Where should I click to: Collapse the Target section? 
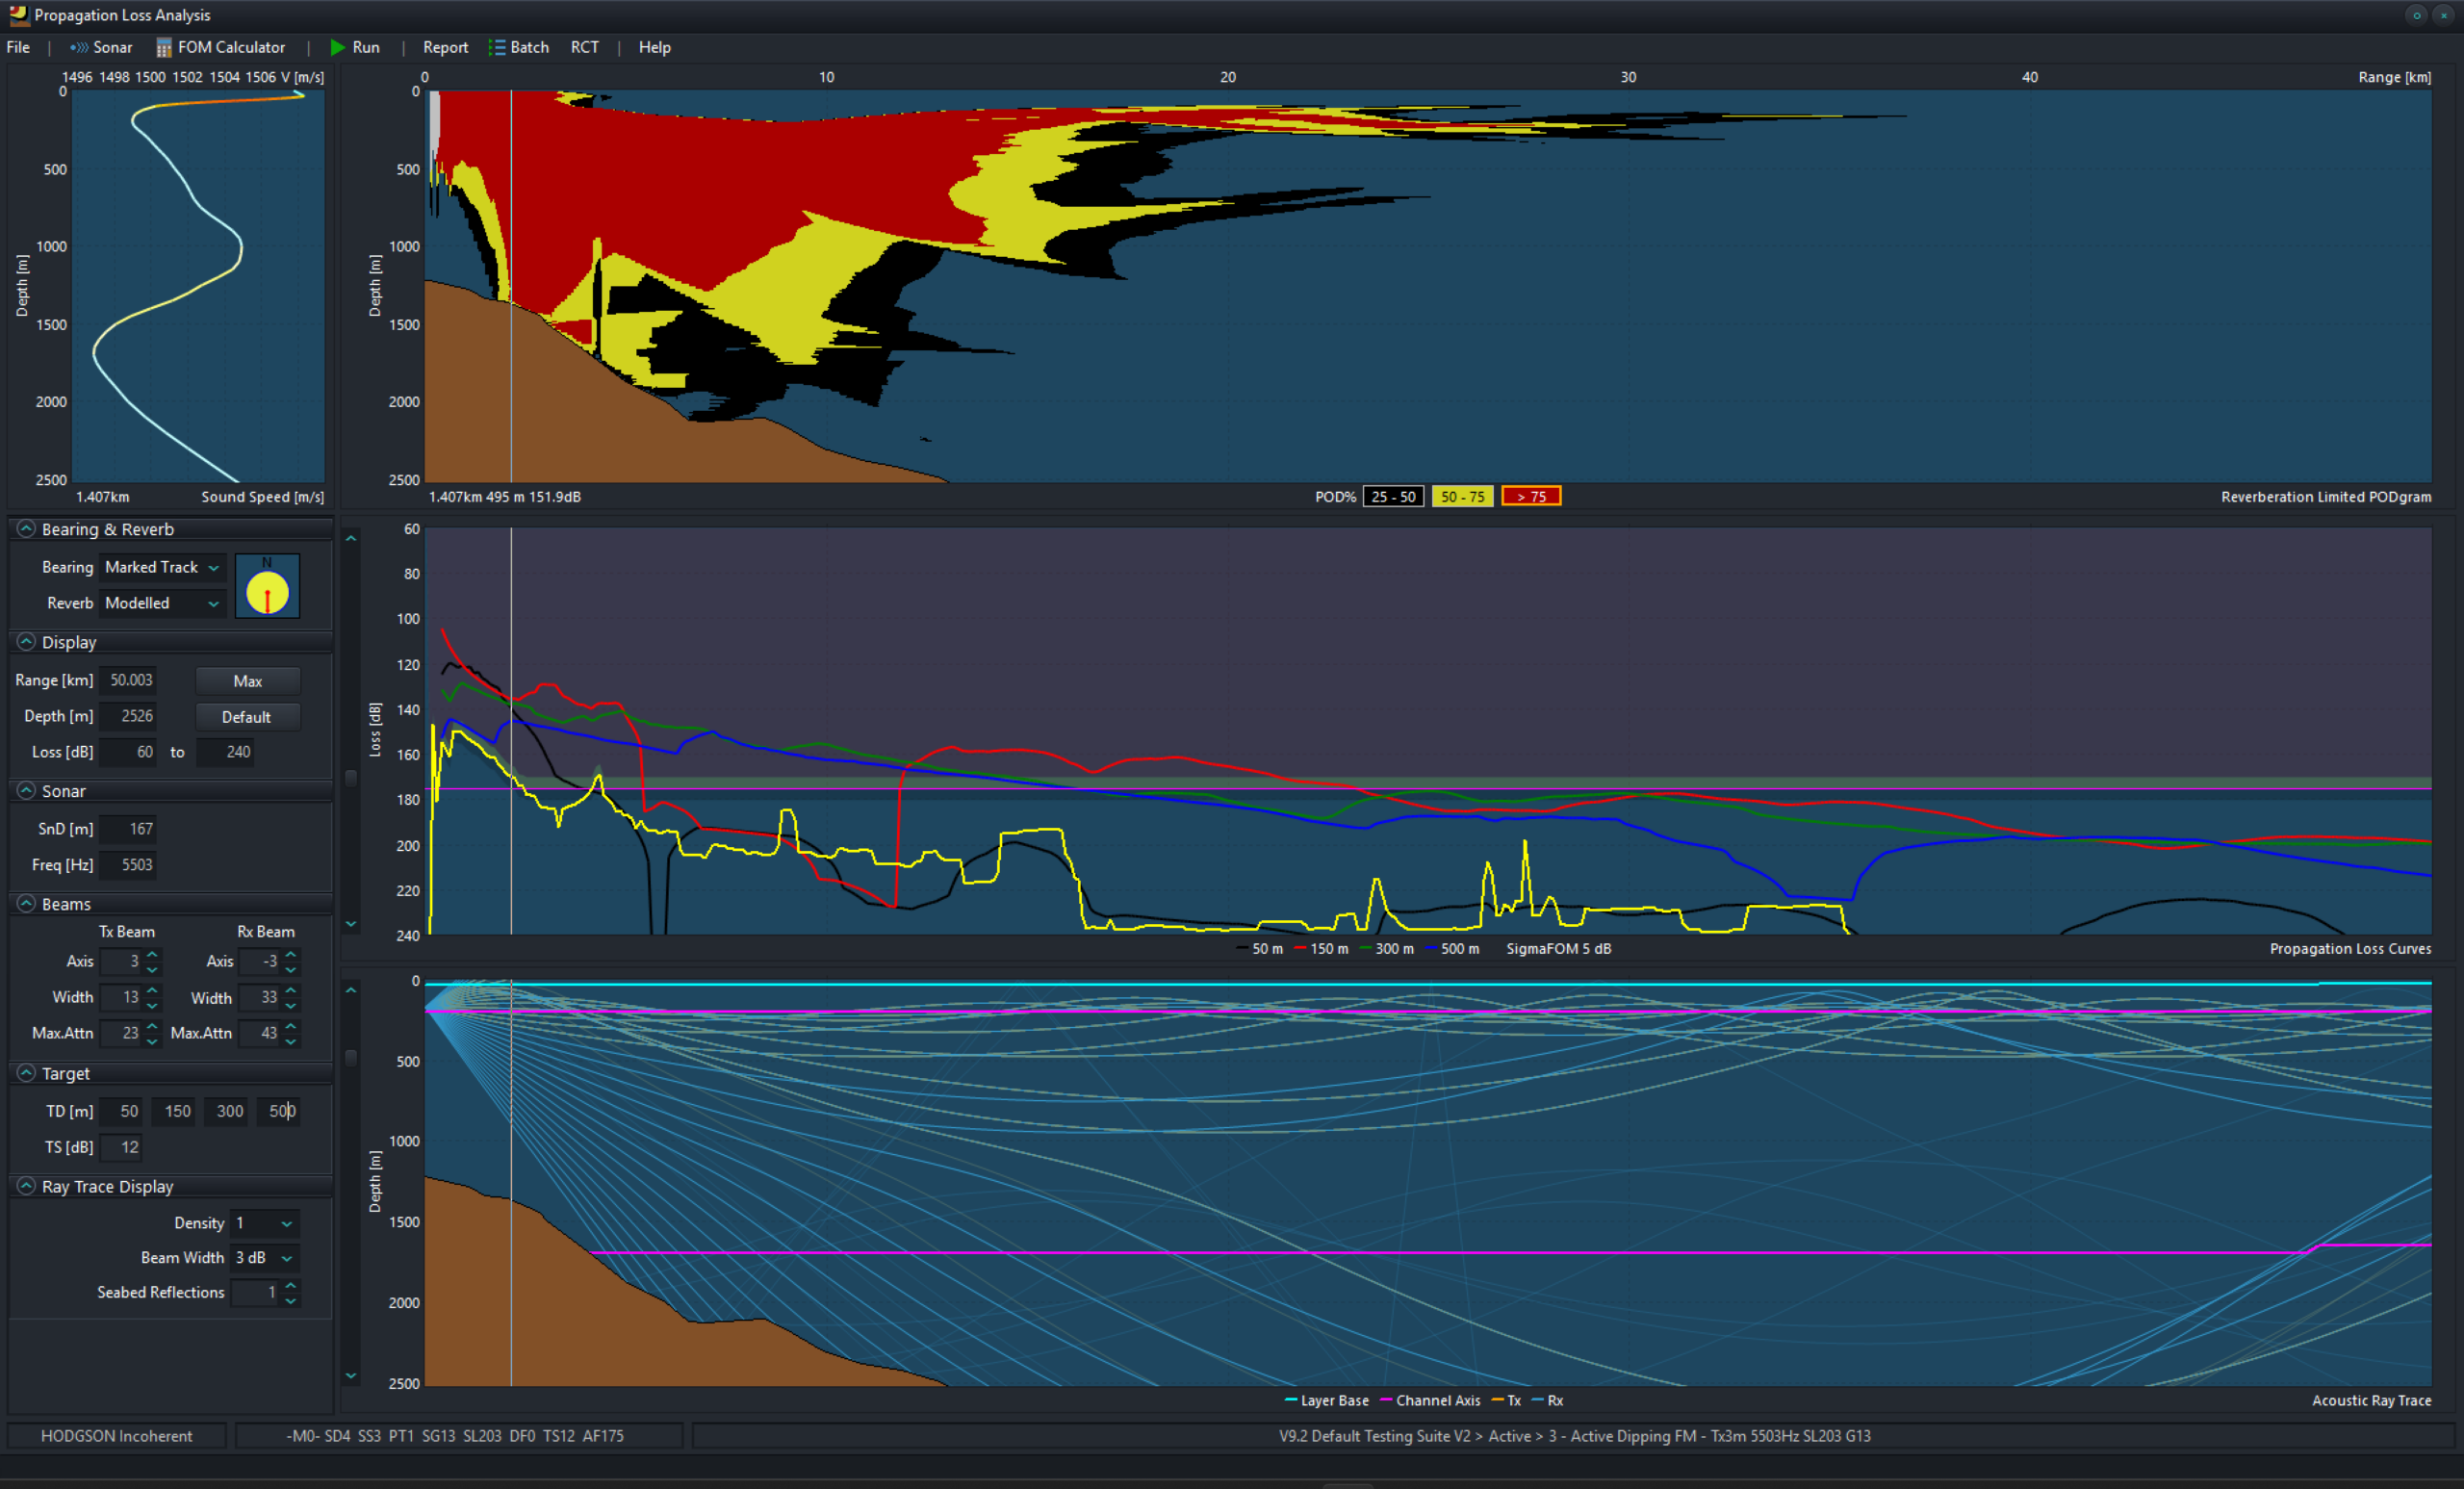[x=27, y=1073]
